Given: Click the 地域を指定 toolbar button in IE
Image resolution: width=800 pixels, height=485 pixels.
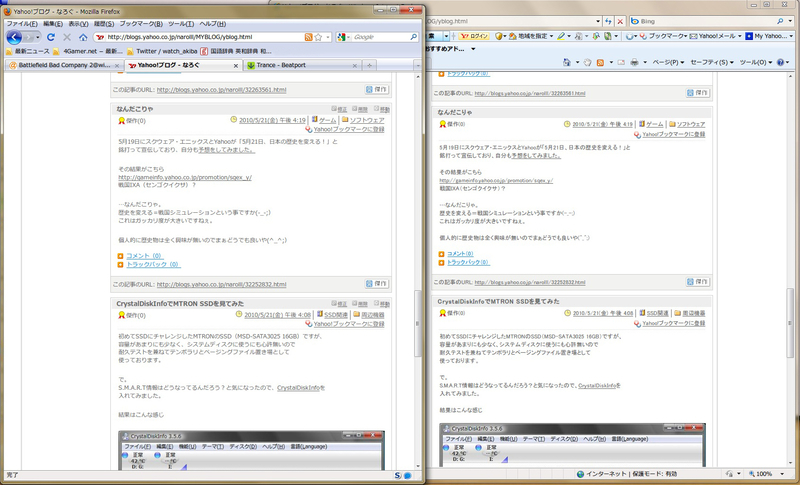Looking at the screenshot, I should pos(531,36).
